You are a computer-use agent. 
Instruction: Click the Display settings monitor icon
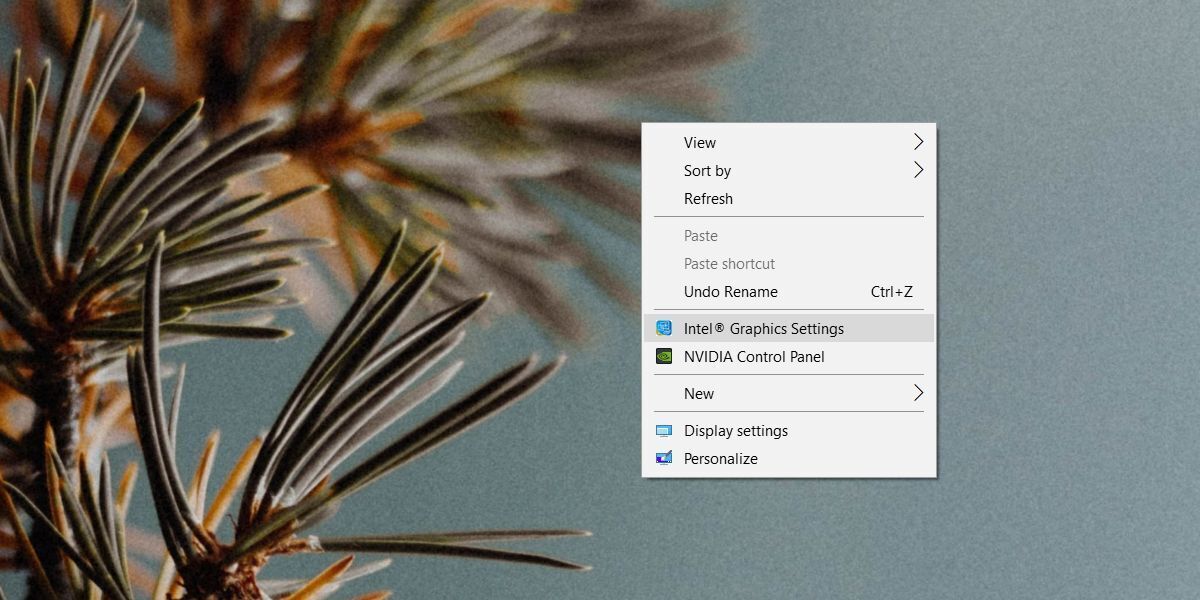664,431
